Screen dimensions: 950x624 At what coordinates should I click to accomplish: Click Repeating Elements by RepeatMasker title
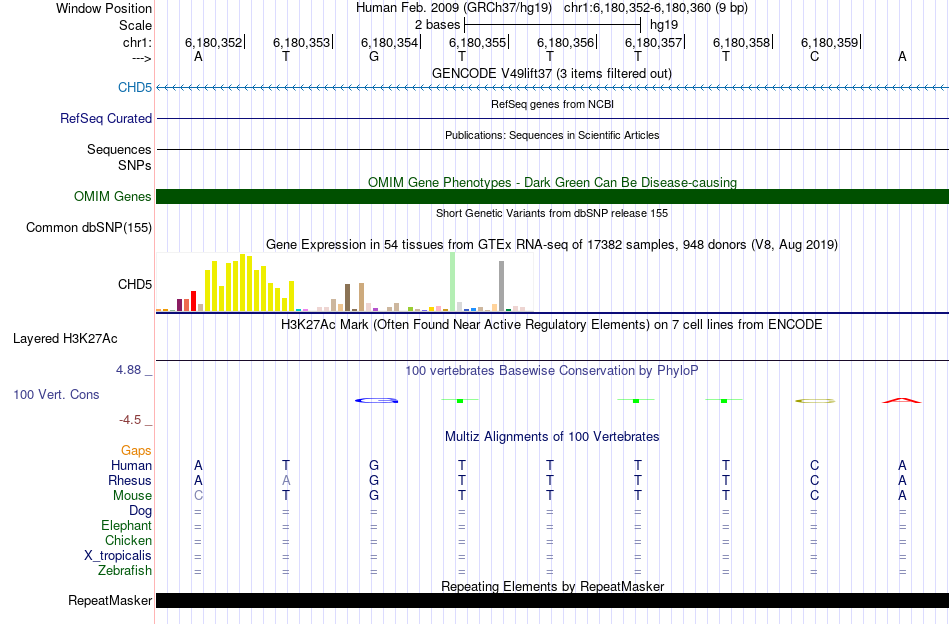click(x=553, y=586)
